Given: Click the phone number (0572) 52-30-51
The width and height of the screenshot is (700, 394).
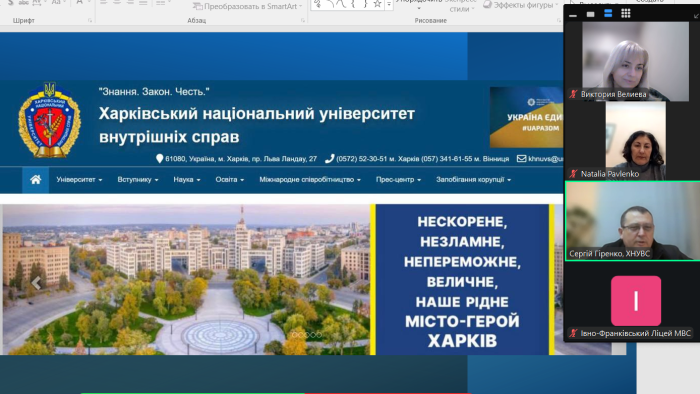Looking at the screenshot, I should [x=362, y=159].
